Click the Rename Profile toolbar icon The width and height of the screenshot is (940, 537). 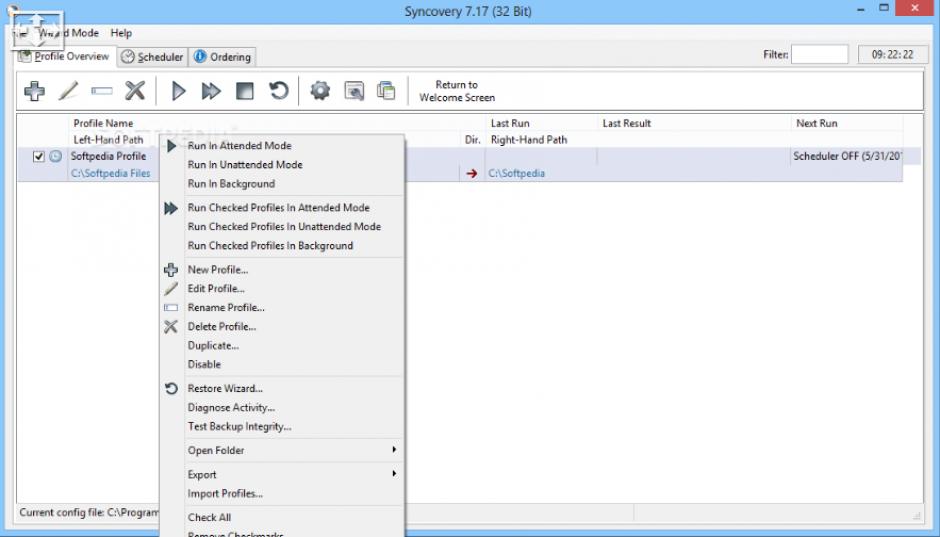tap(102, 91)
